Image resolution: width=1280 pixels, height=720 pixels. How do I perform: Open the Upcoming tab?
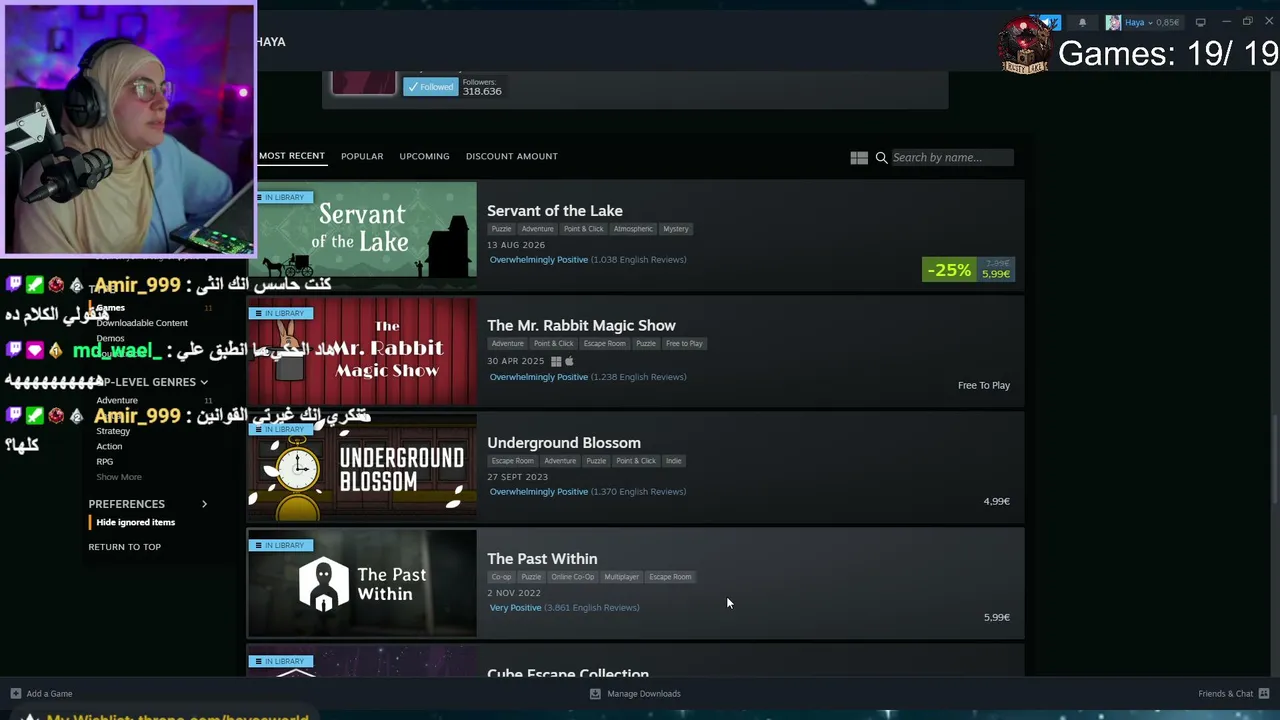tap(424, 156)
